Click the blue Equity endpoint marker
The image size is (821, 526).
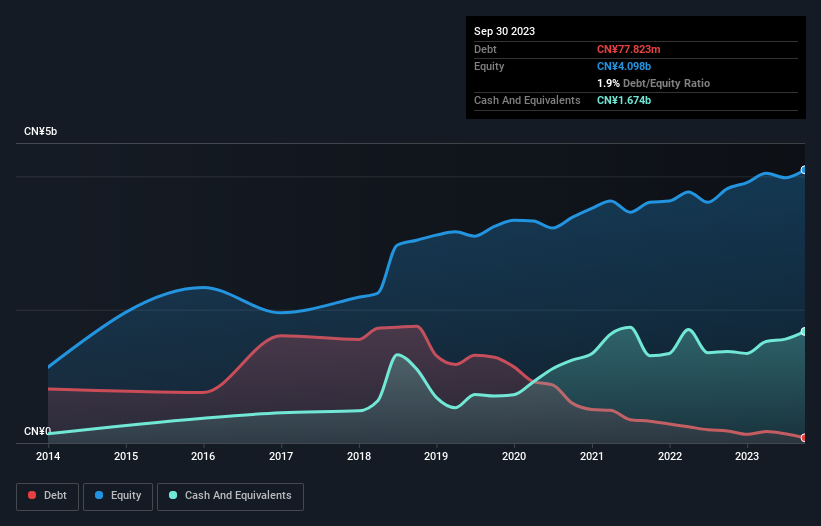pyautogui.click(x=804, y=170)
